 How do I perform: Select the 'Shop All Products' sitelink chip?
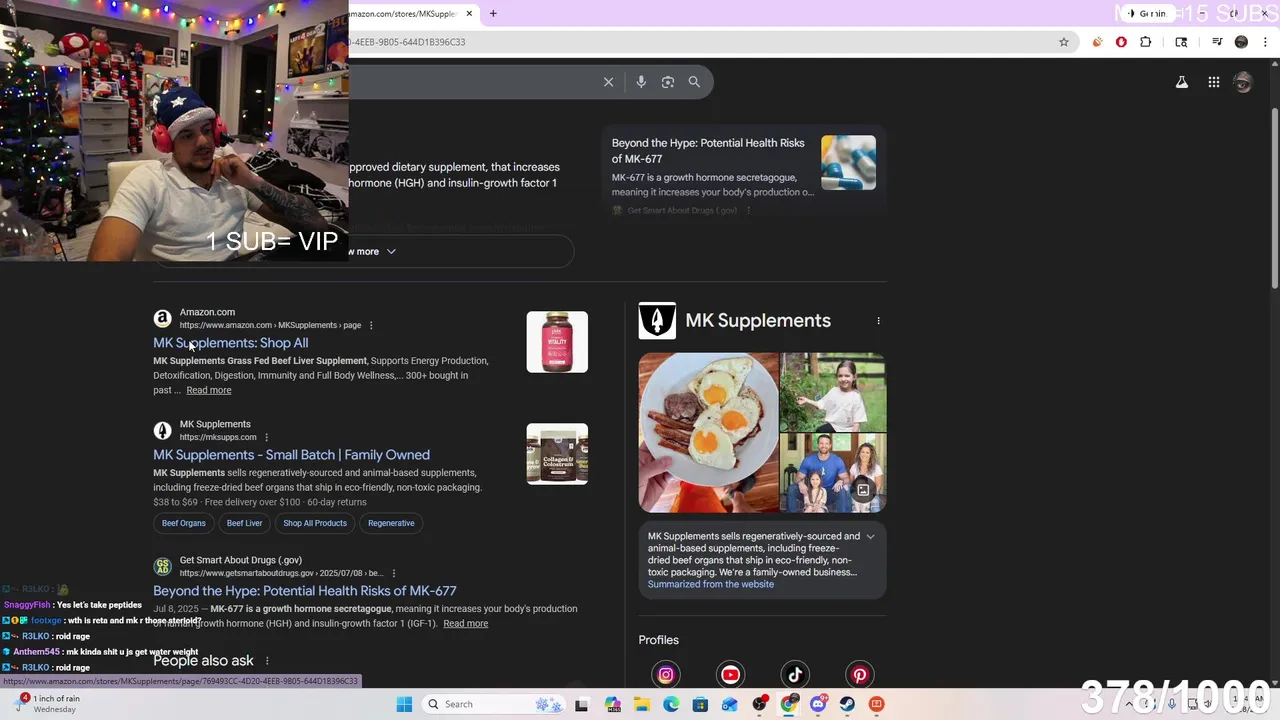[x=314, y=523]
